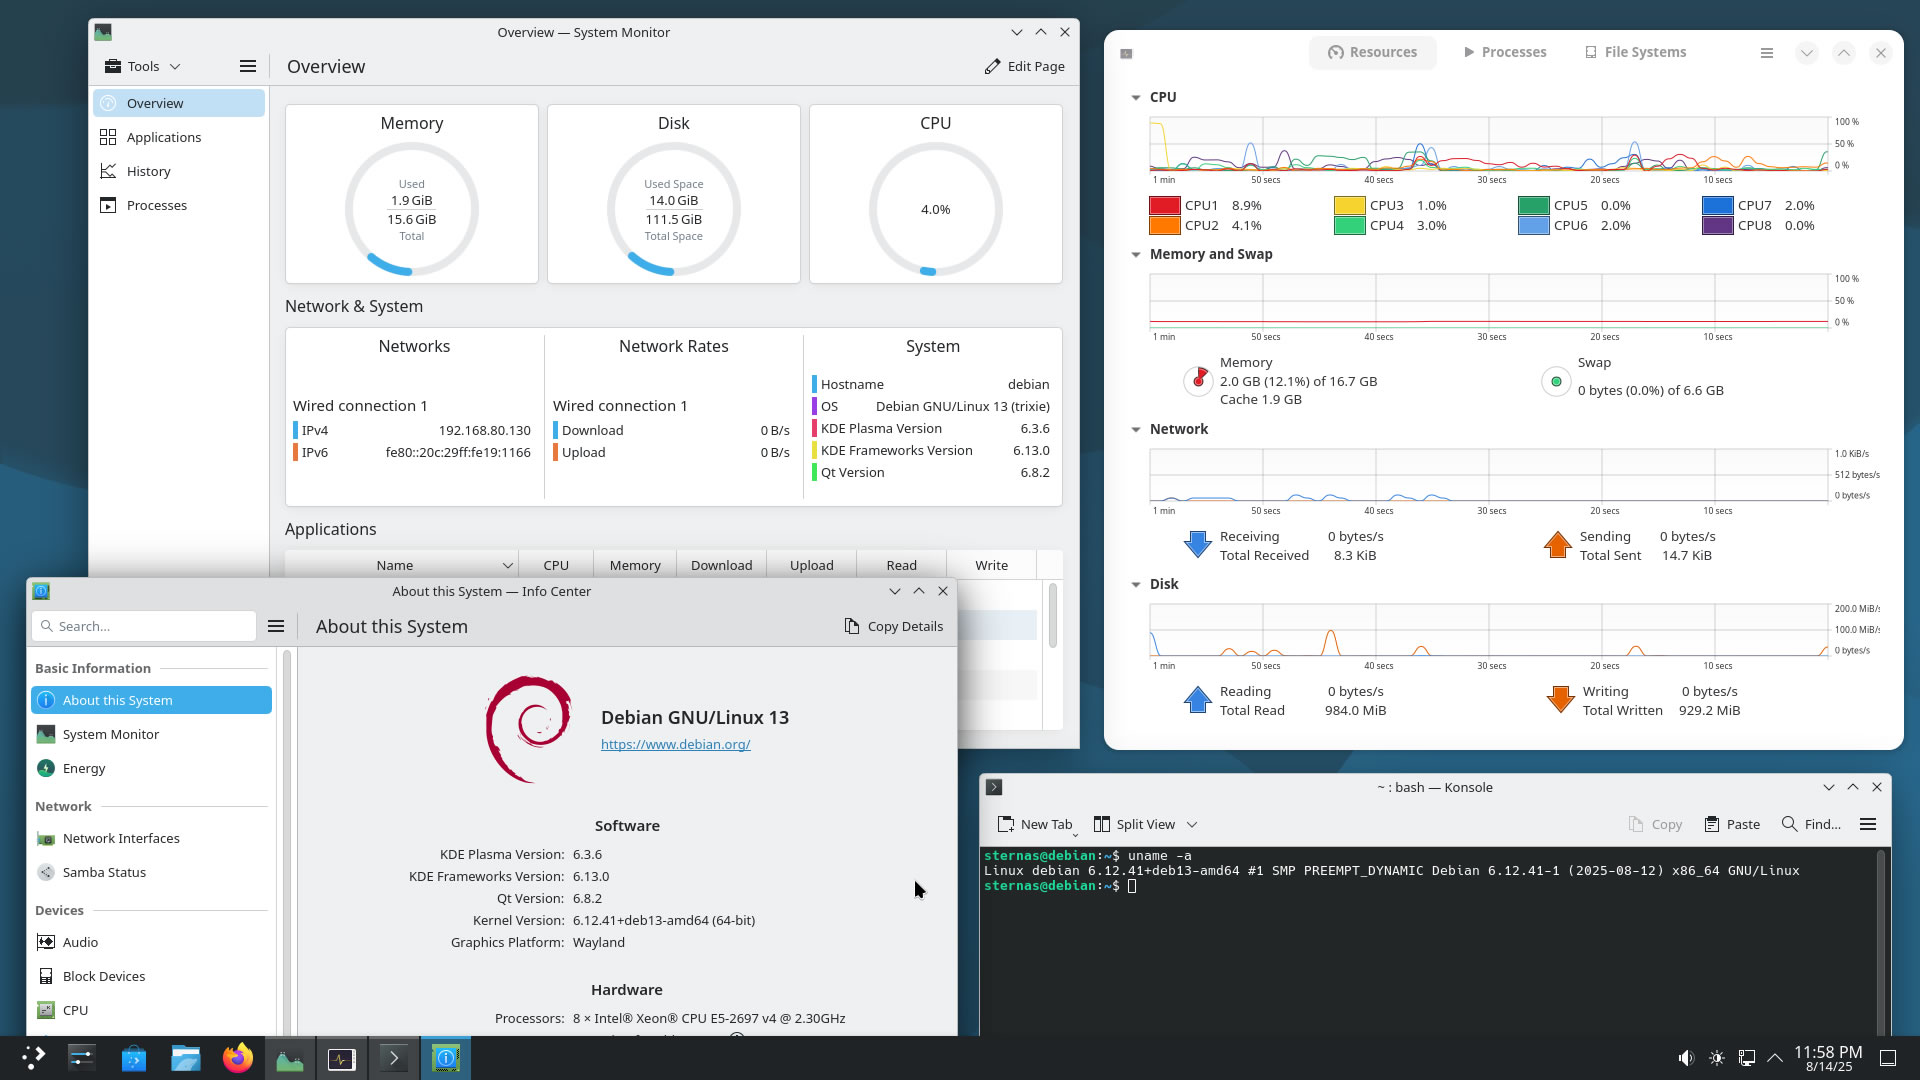
Task: Collapse the Disk section graph
Action: click(1136, 584)
